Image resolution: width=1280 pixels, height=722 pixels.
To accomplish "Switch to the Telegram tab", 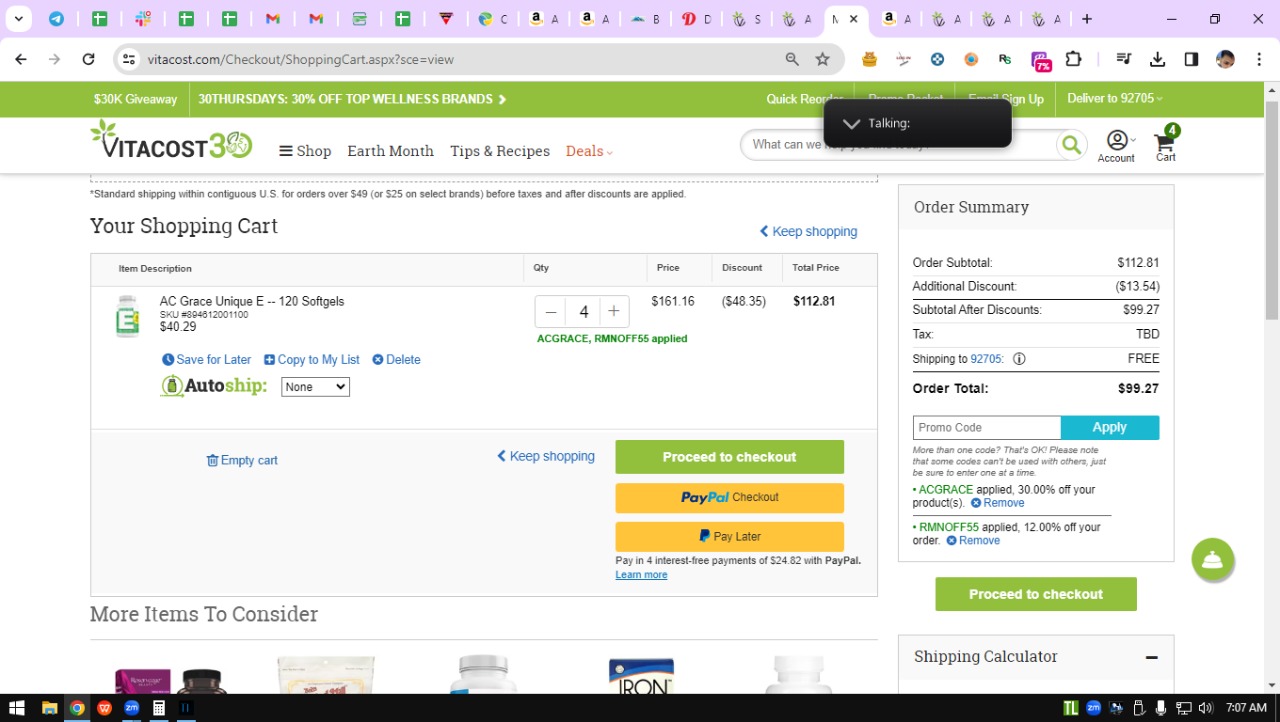I will 57,19.
